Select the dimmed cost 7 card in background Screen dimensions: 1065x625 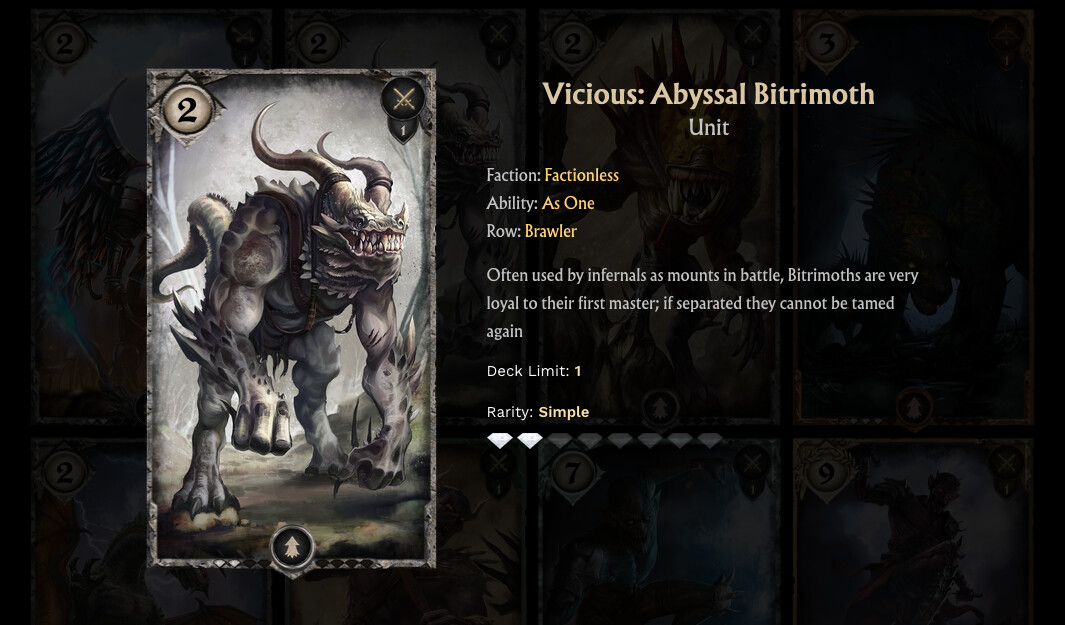(x=658, y=531)
